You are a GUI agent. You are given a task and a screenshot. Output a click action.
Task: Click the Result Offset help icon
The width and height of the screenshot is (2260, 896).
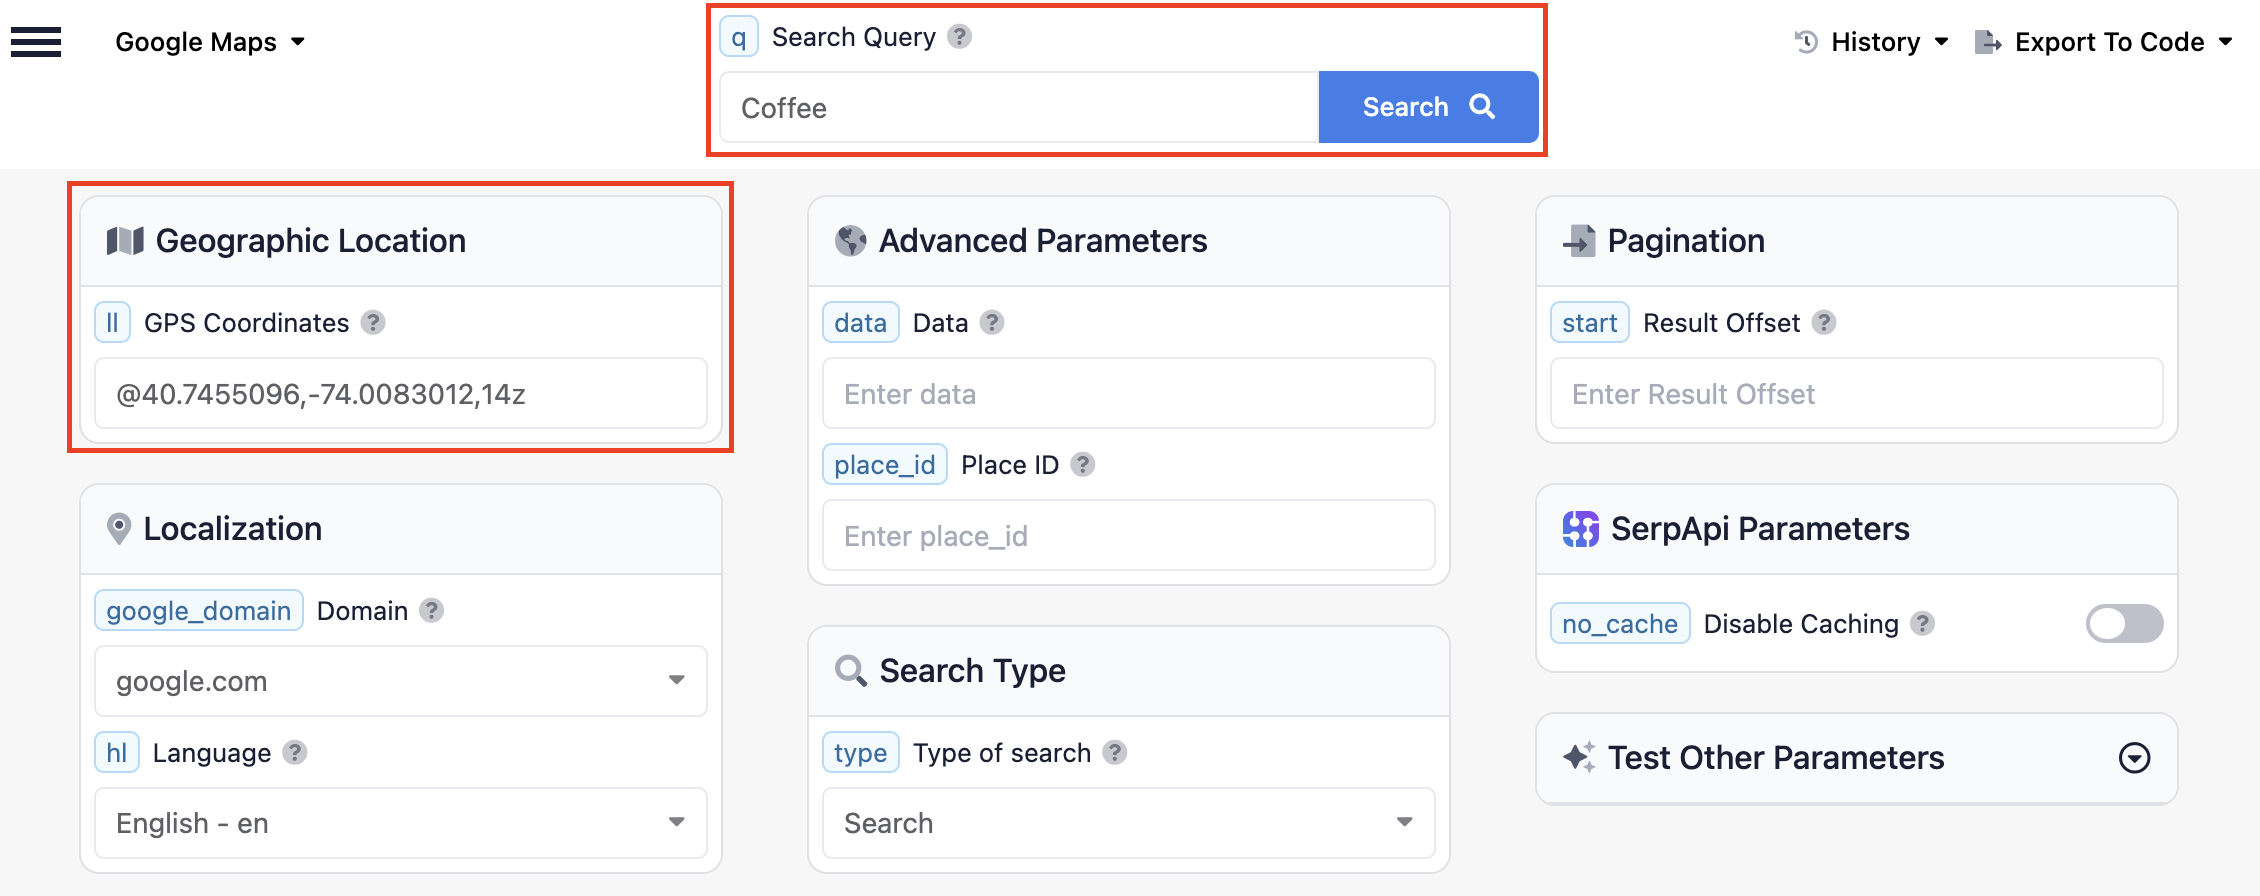pos(1824,323)
